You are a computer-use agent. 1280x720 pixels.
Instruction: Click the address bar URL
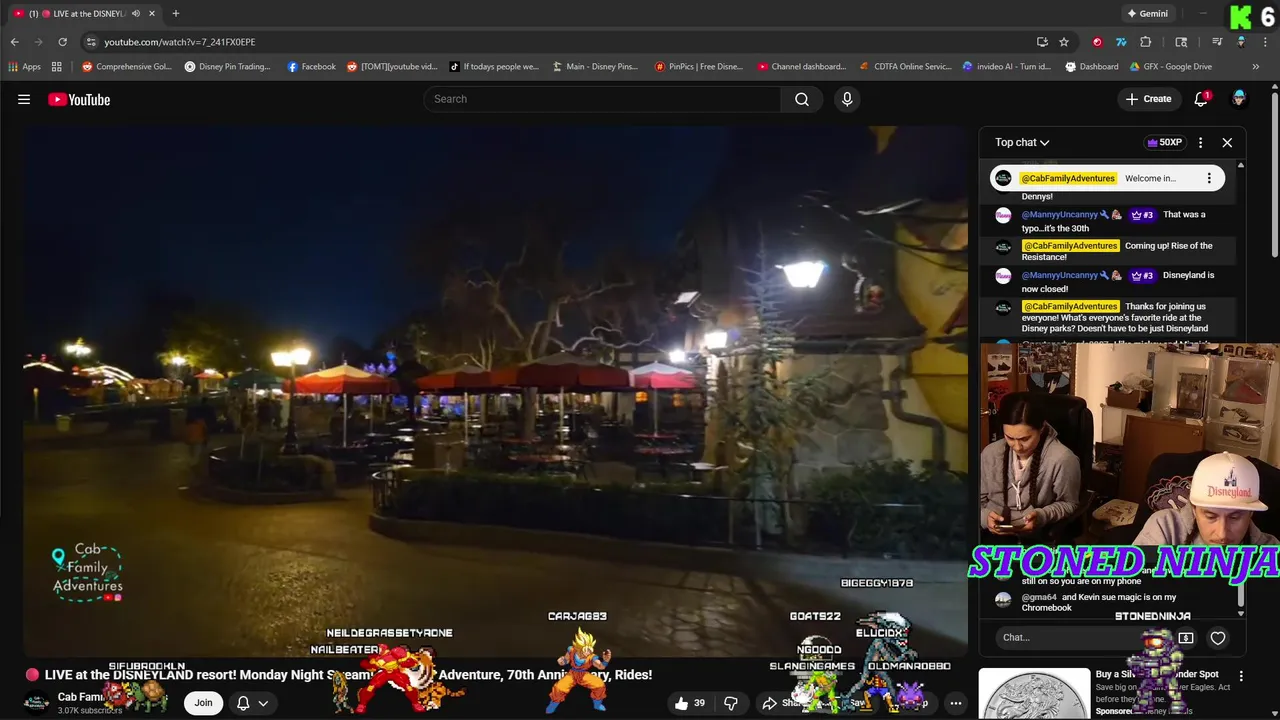point(180,42)
